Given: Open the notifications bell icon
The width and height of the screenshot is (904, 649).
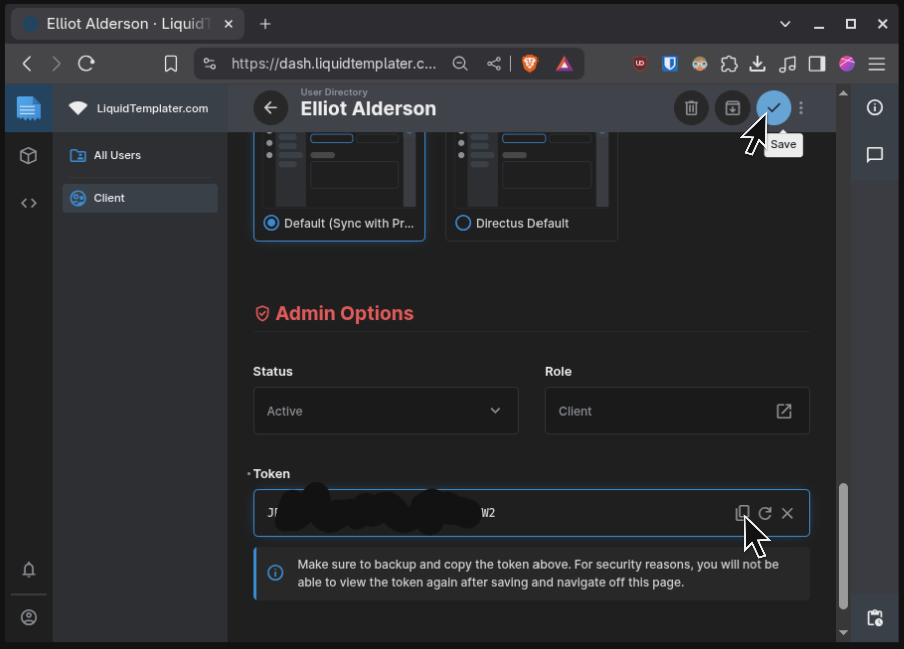Looking at the screenshot, I should pos(28,569).
